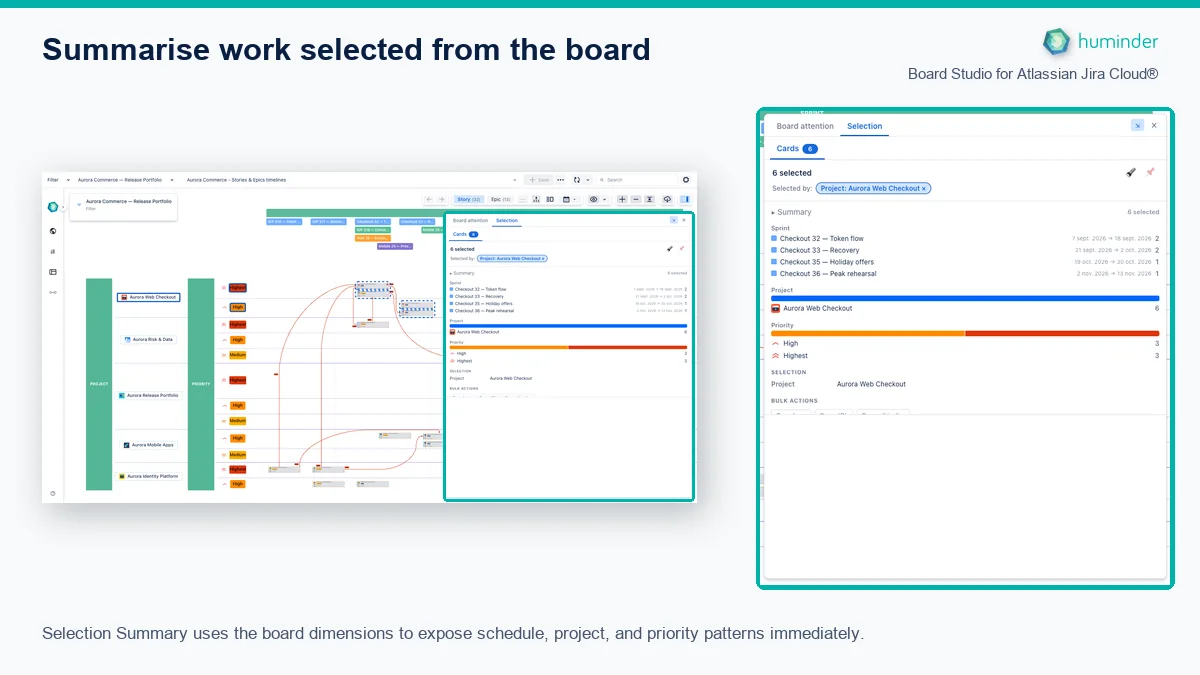1200x675 pixels.
Task: Click 'Checkout 32 — Token flow' in enlarged panel
Action: tap(821, 239)
